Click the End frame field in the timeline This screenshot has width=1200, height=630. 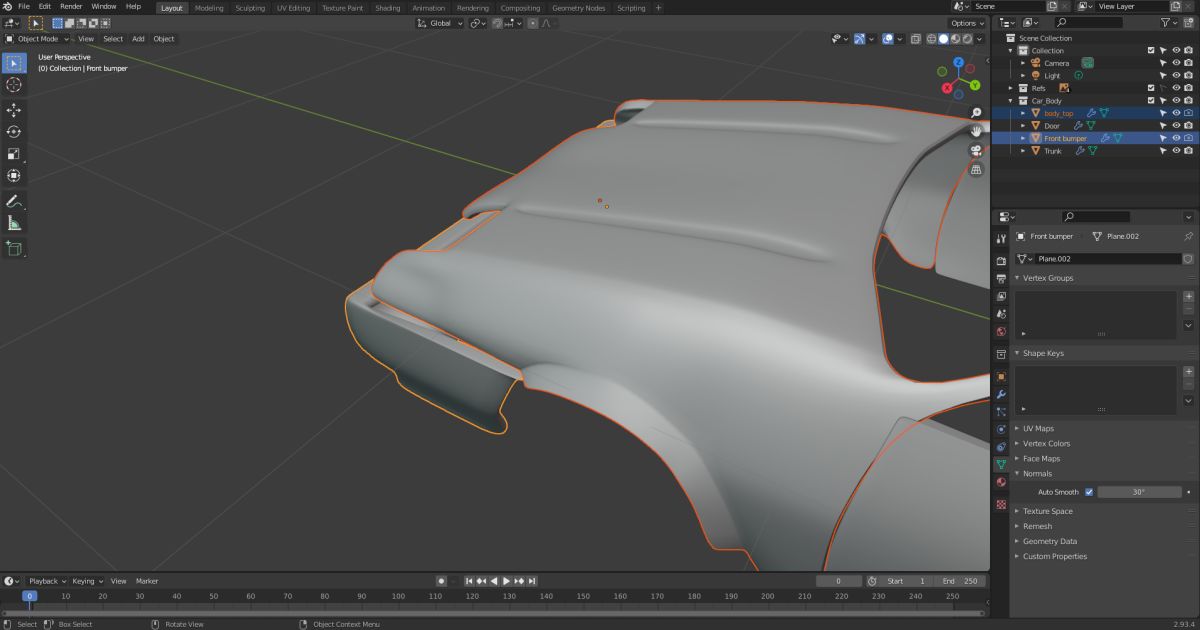coord(961,581)
